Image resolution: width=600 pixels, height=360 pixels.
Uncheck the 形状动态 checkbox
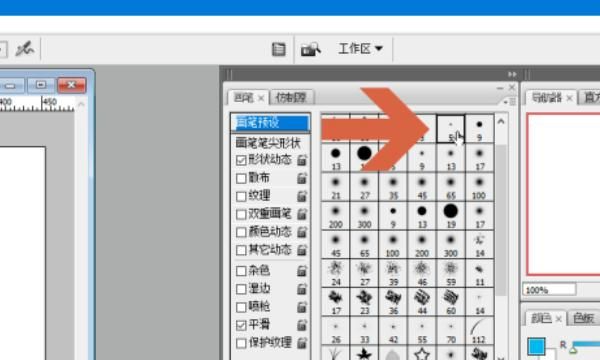coord(241,160)
